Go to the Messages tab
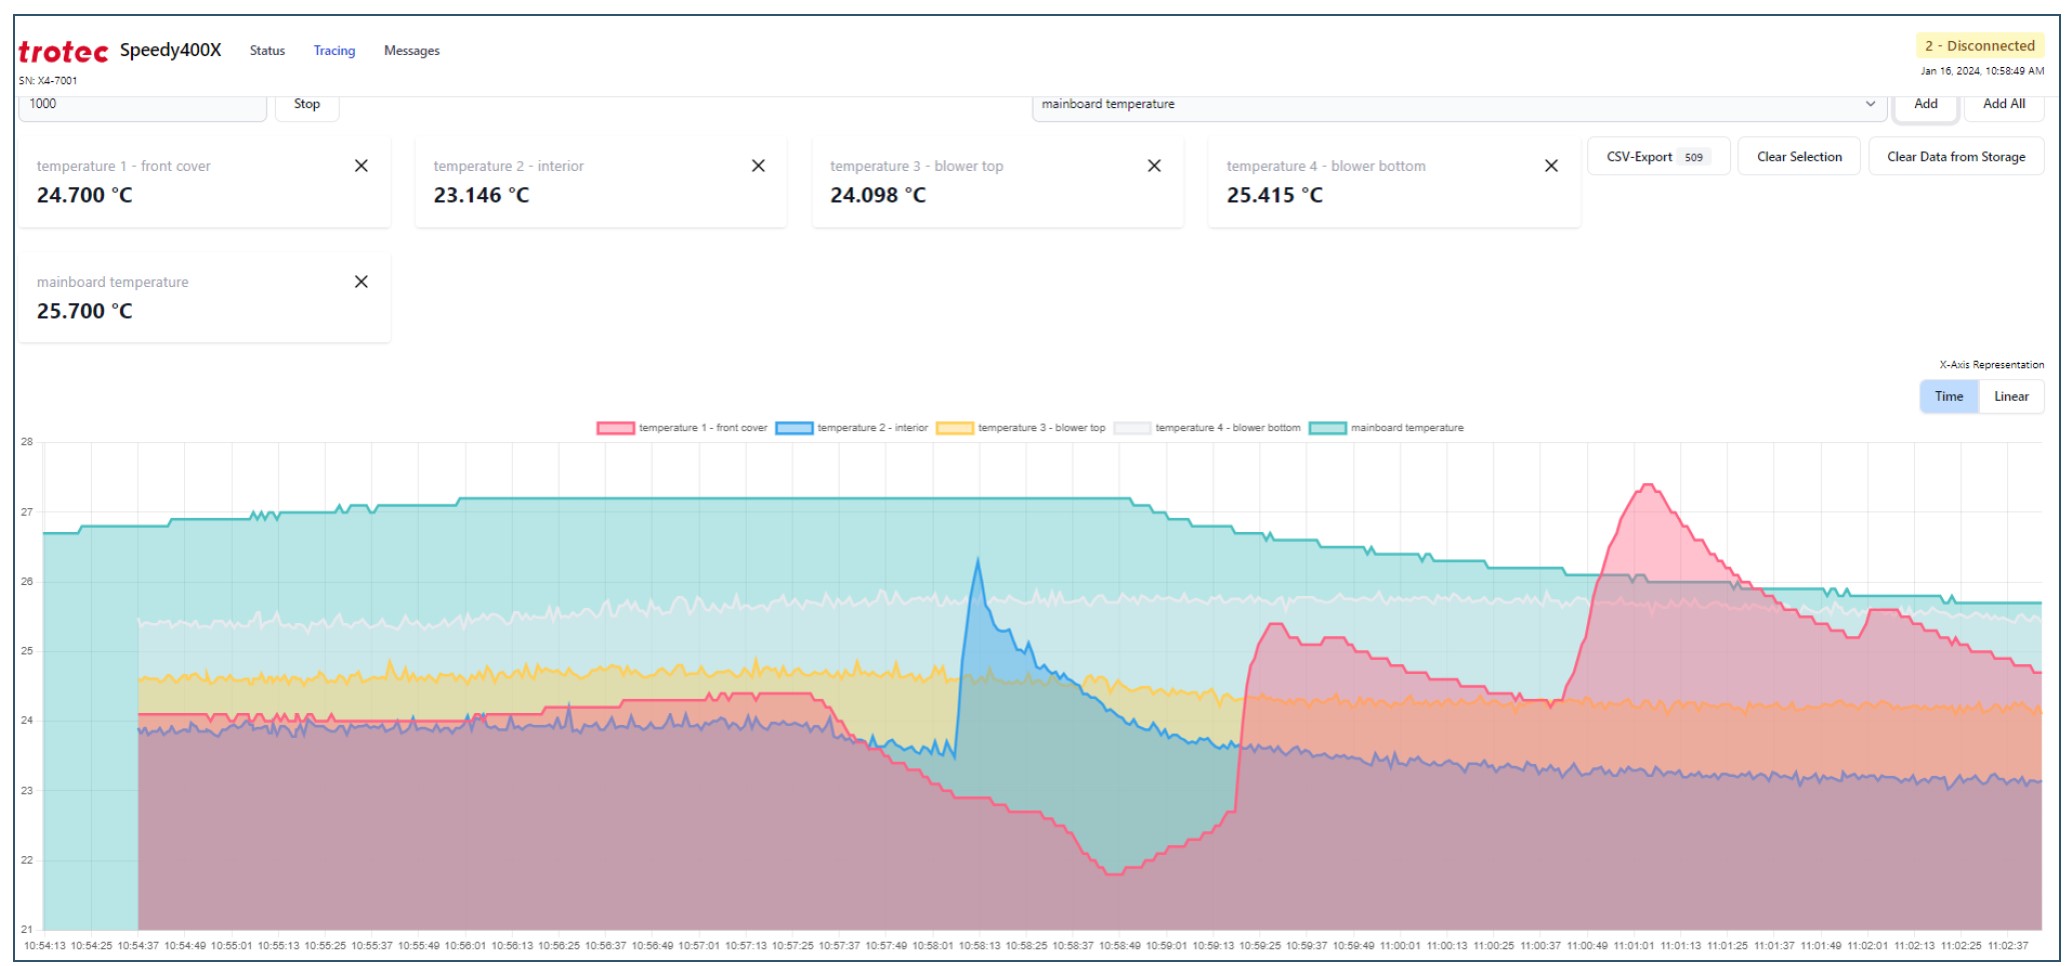 411,51
